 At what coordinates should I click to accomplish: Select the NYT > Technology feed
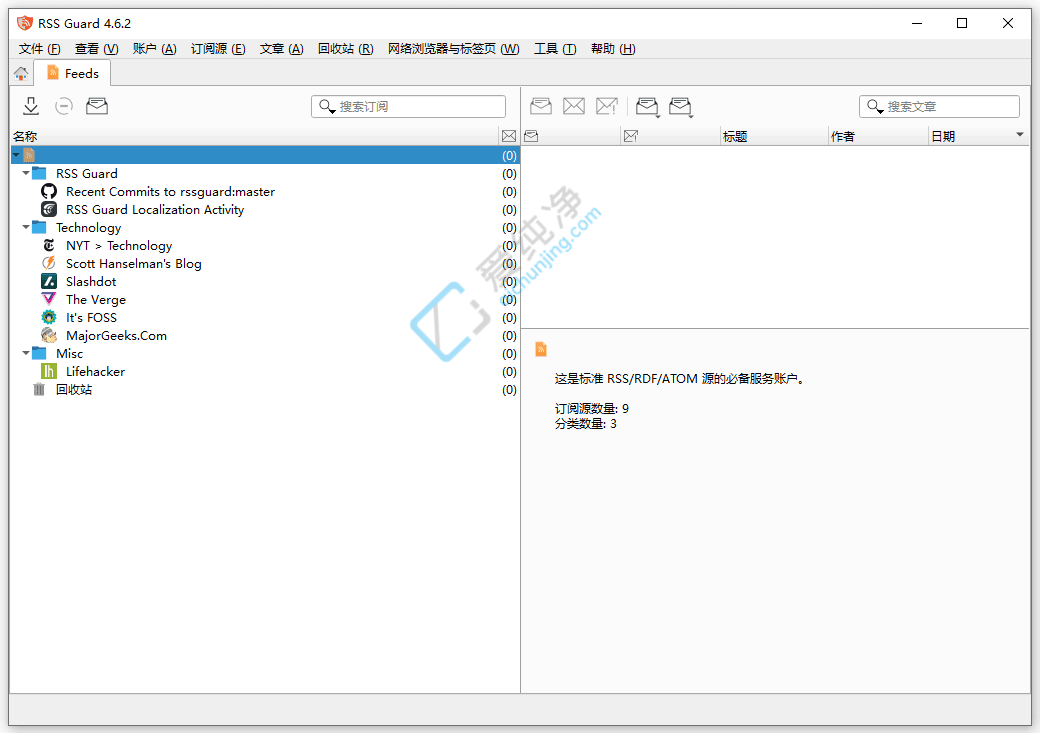point(119,245)
